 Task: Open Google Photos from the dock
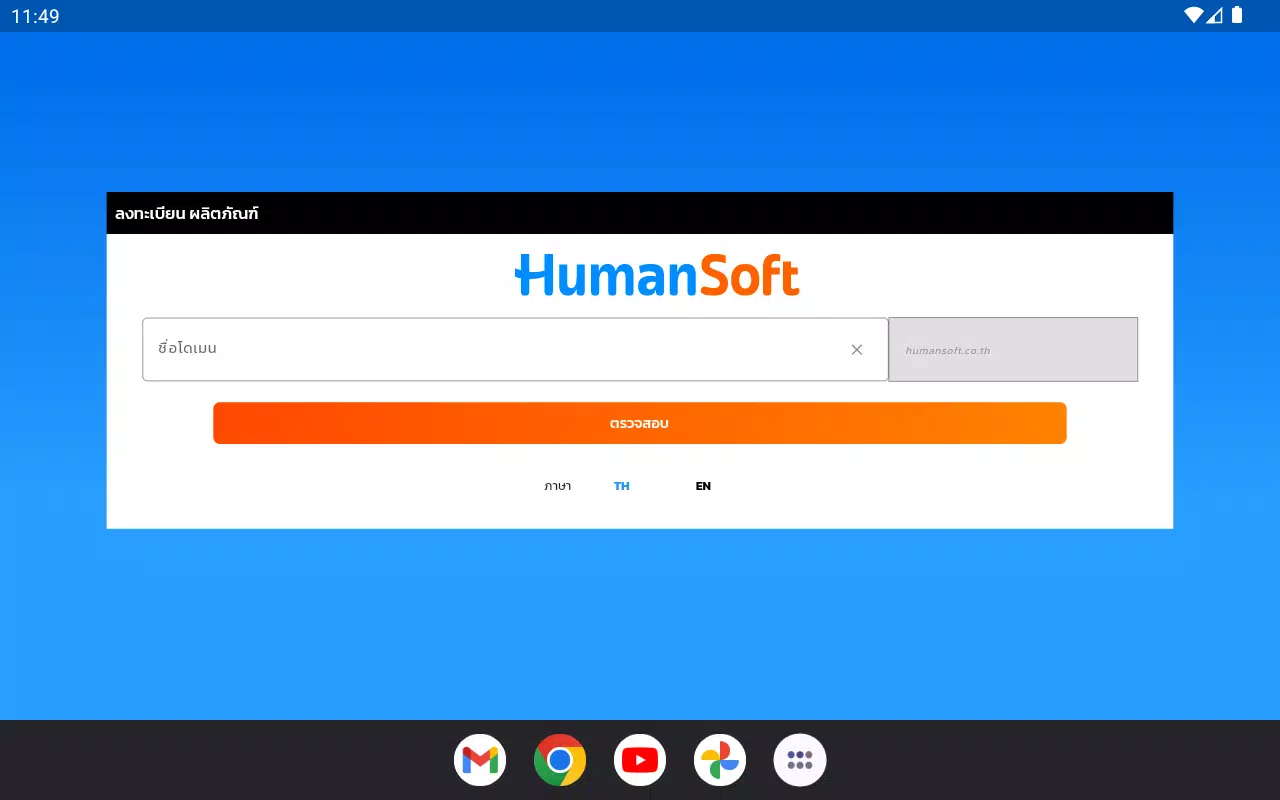(720, 760)
